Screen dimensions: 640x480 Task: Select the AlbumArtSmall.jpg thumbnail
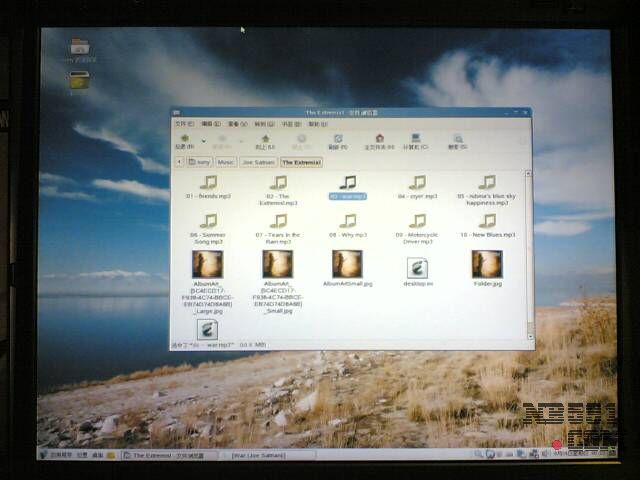(347, 264)
